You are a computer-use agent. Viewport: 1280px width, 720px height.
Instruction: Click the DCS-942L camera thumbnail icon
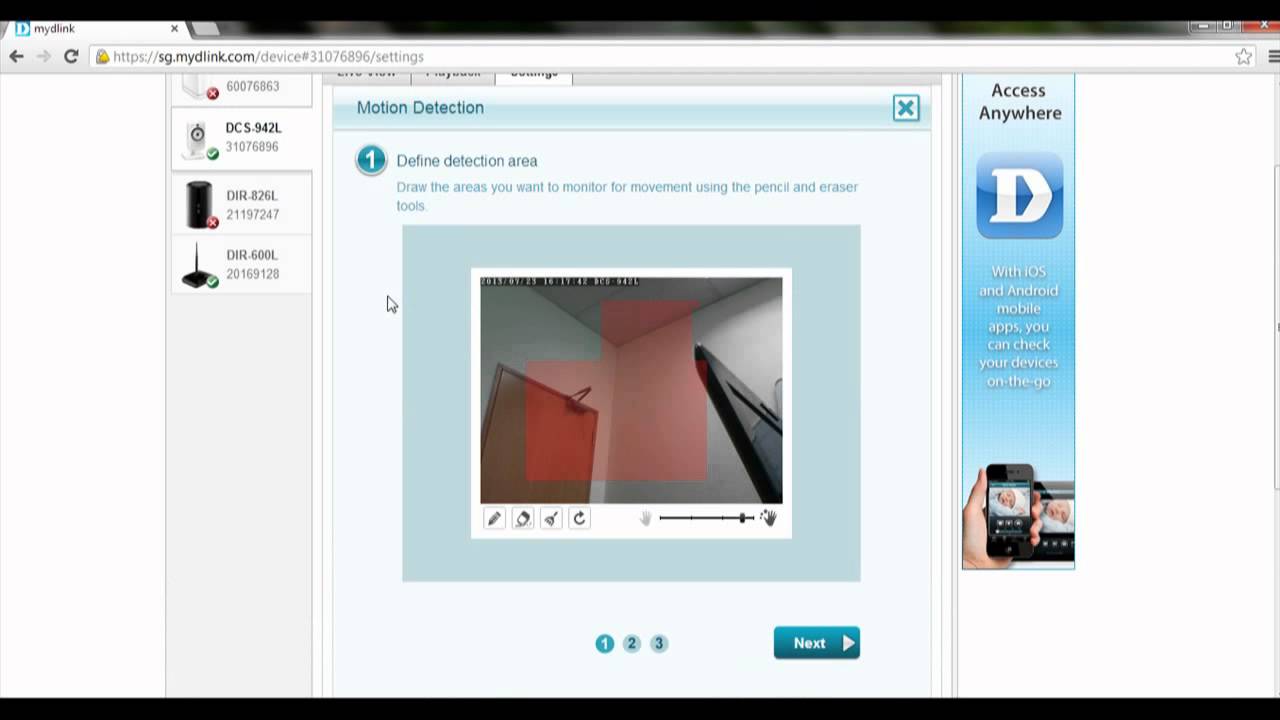(x=198, y=138)
